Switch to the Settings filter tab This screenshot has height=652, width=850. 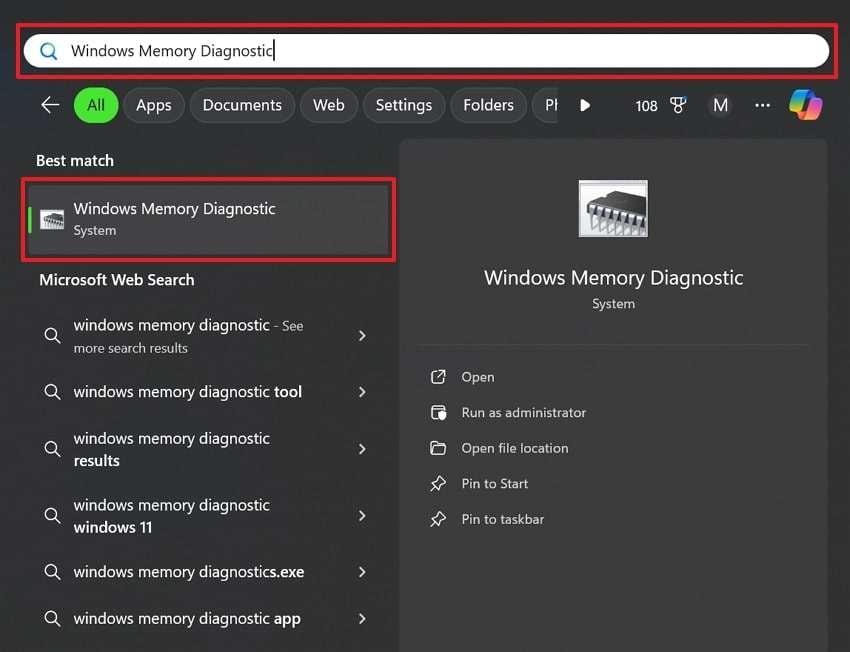pyautogui.click(x=404, y=105)
